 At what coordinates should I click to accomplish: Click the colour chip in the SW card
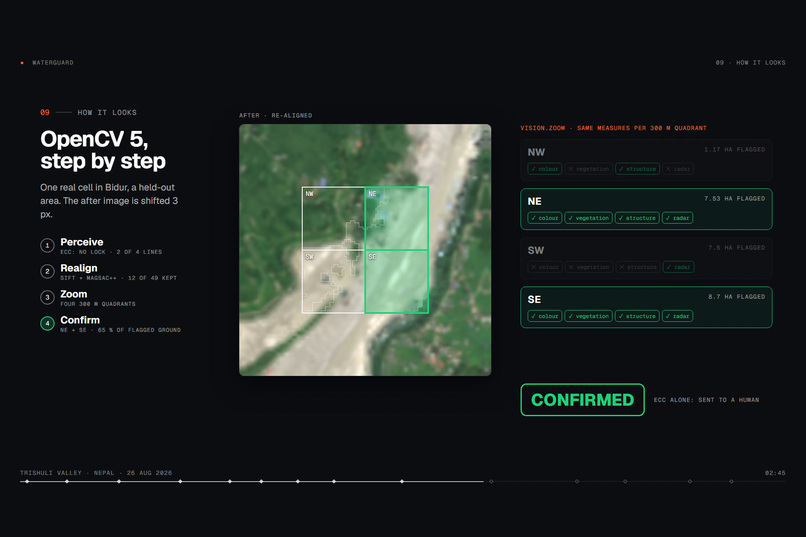[544, 267]
